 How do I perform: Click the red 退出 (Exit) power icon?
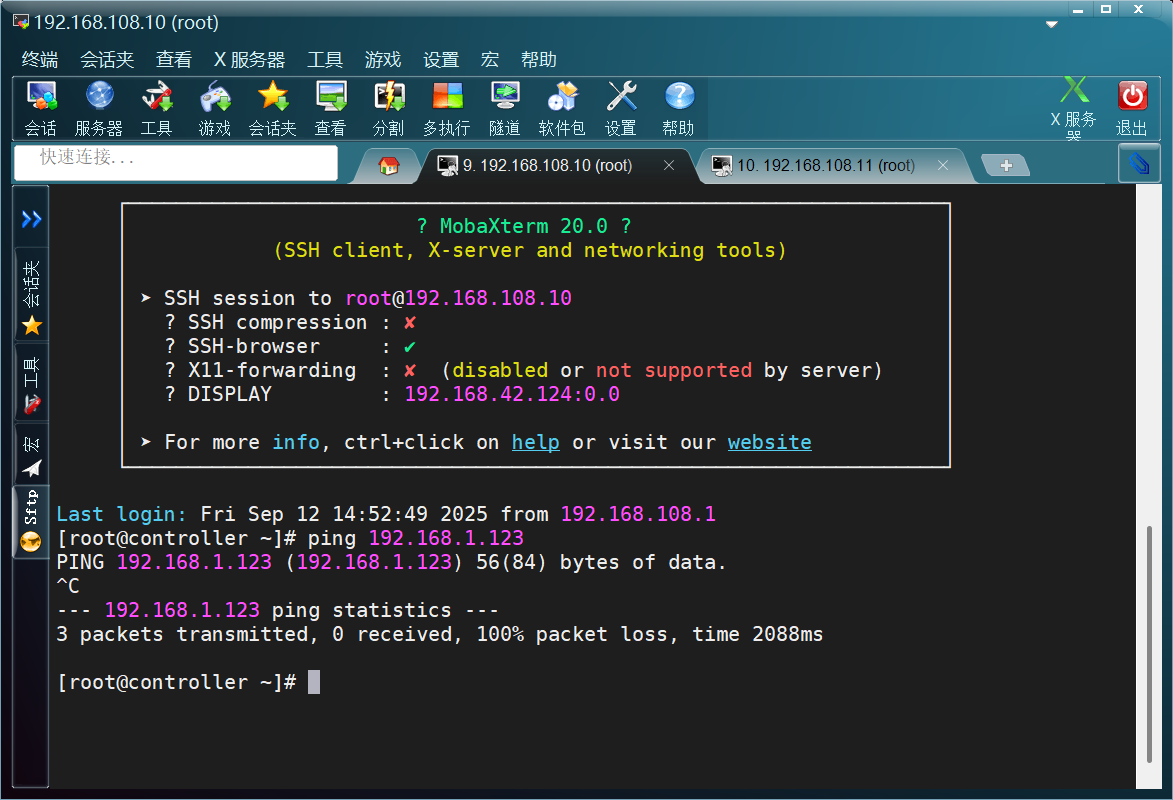tap(1132, 109)
